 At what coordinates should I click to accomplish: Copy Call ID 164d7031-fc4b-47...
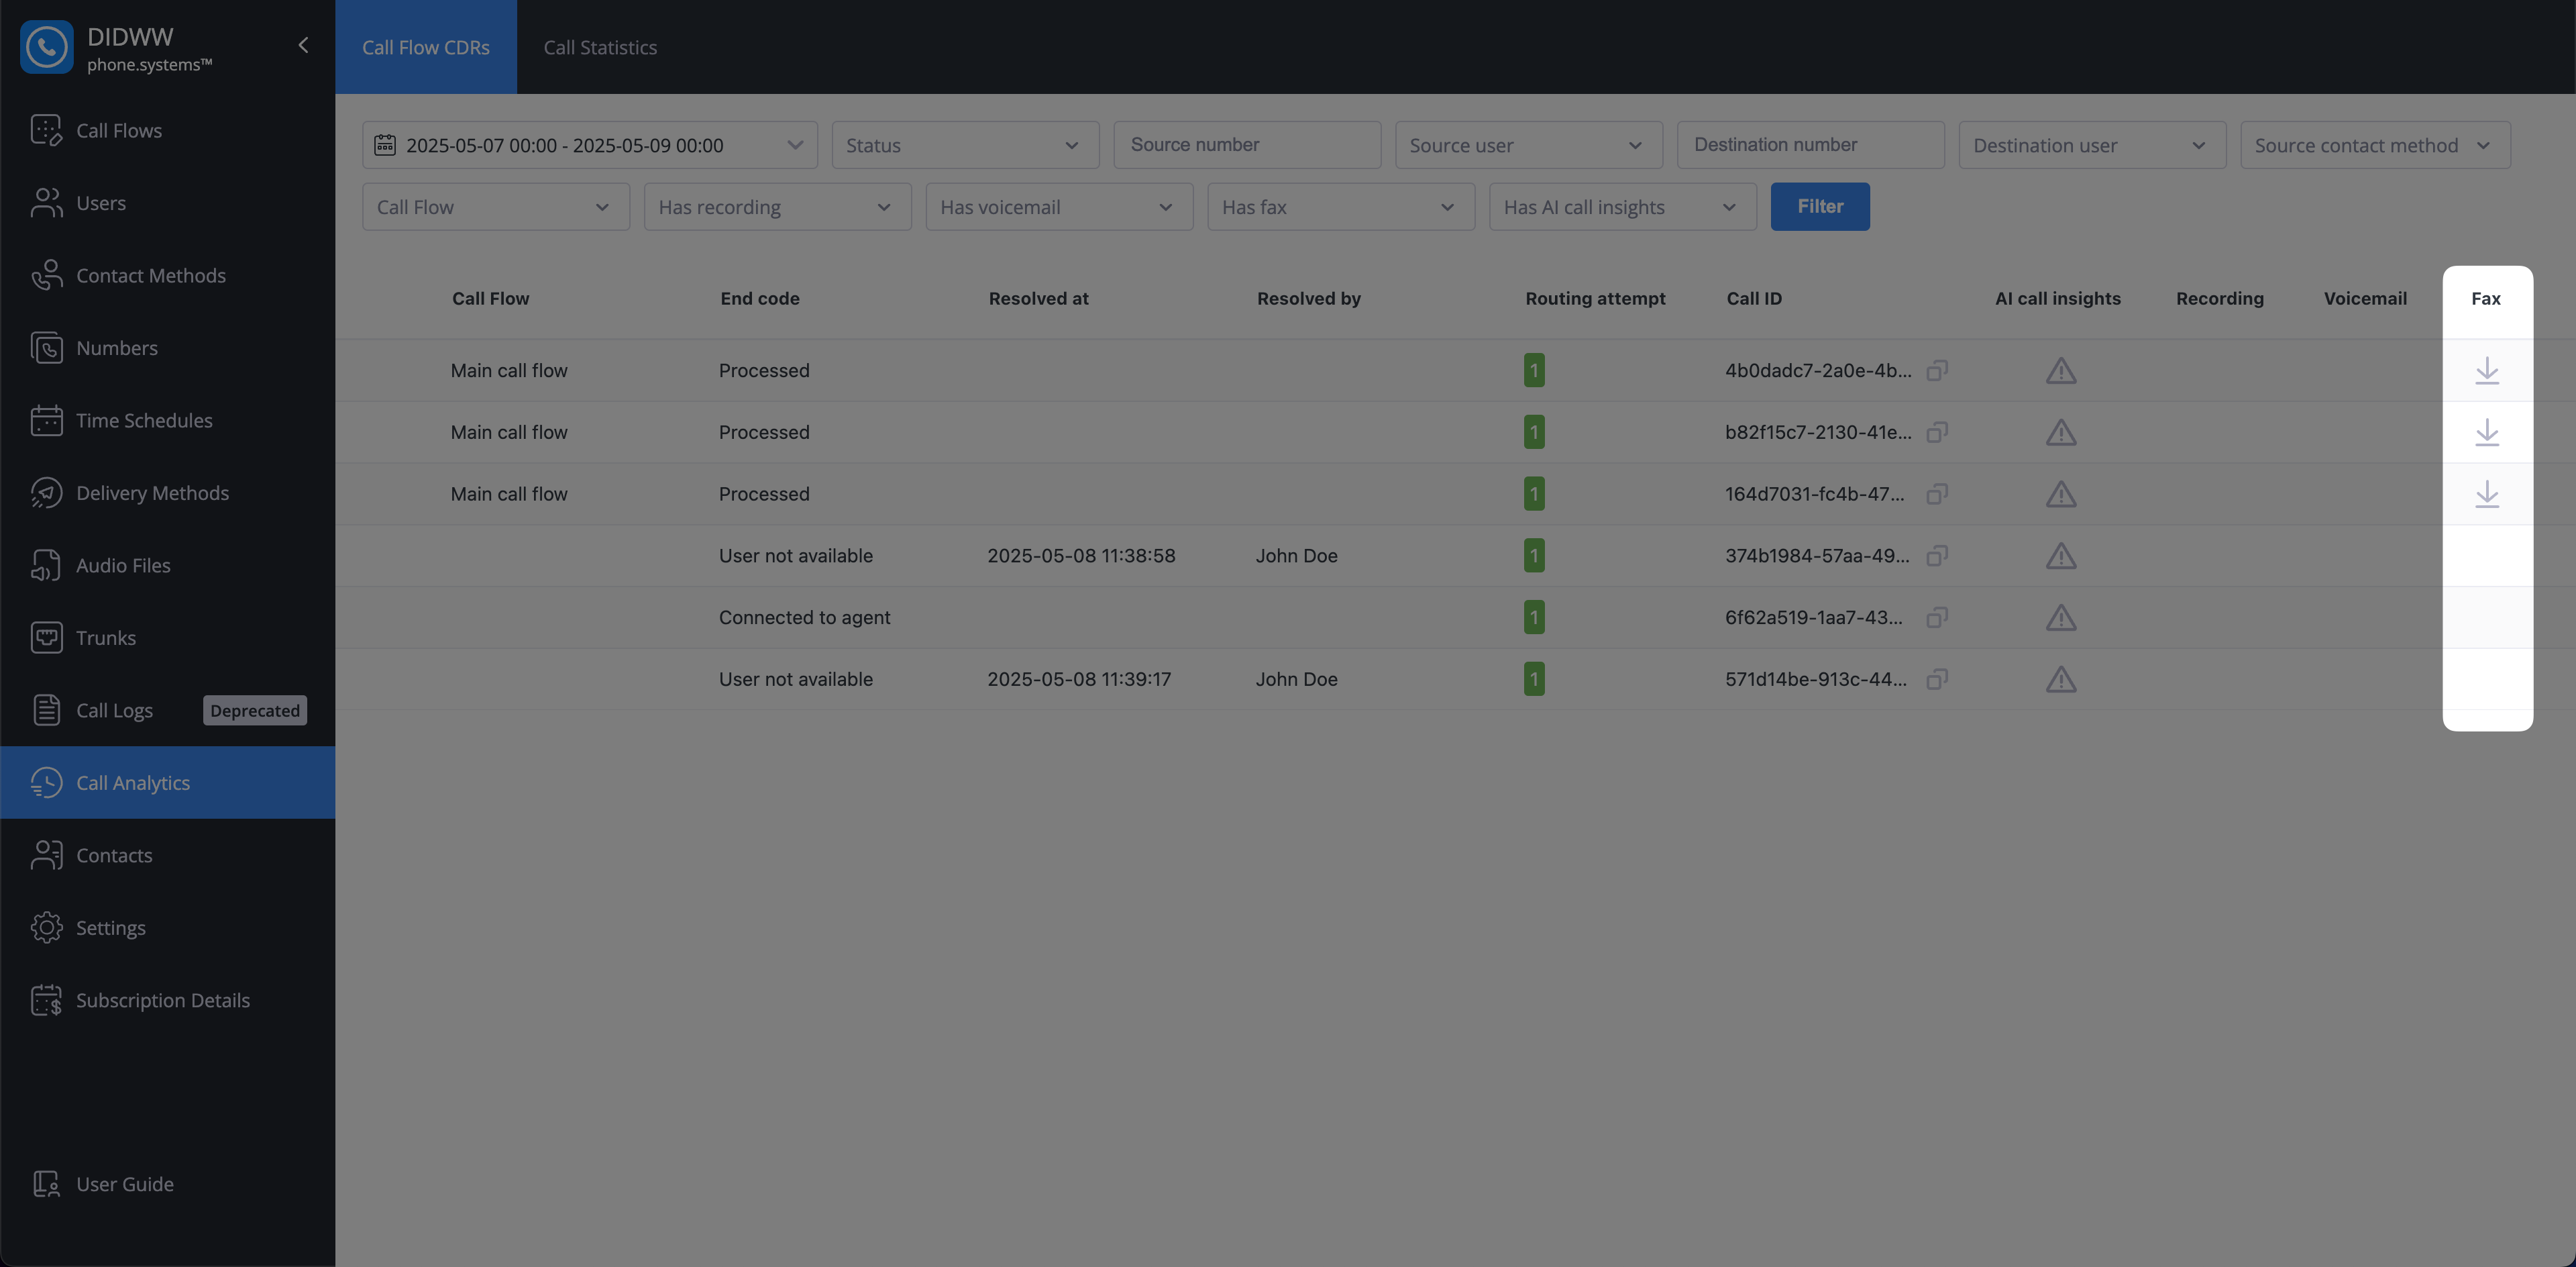pyautogui.click(x=1937, y=494)
